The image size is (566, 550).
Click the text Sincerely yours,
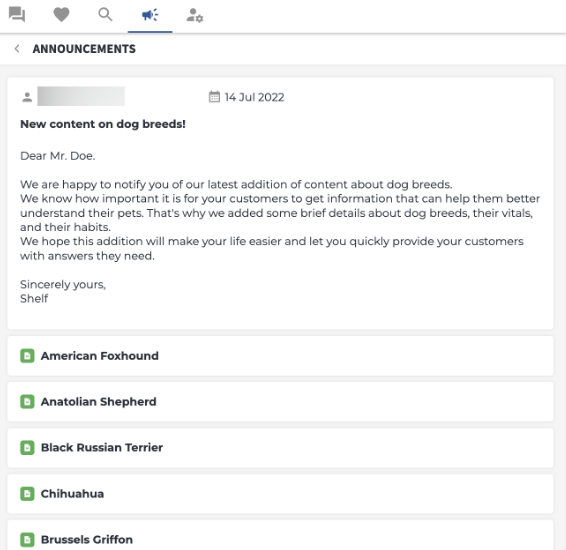point(63,284)
